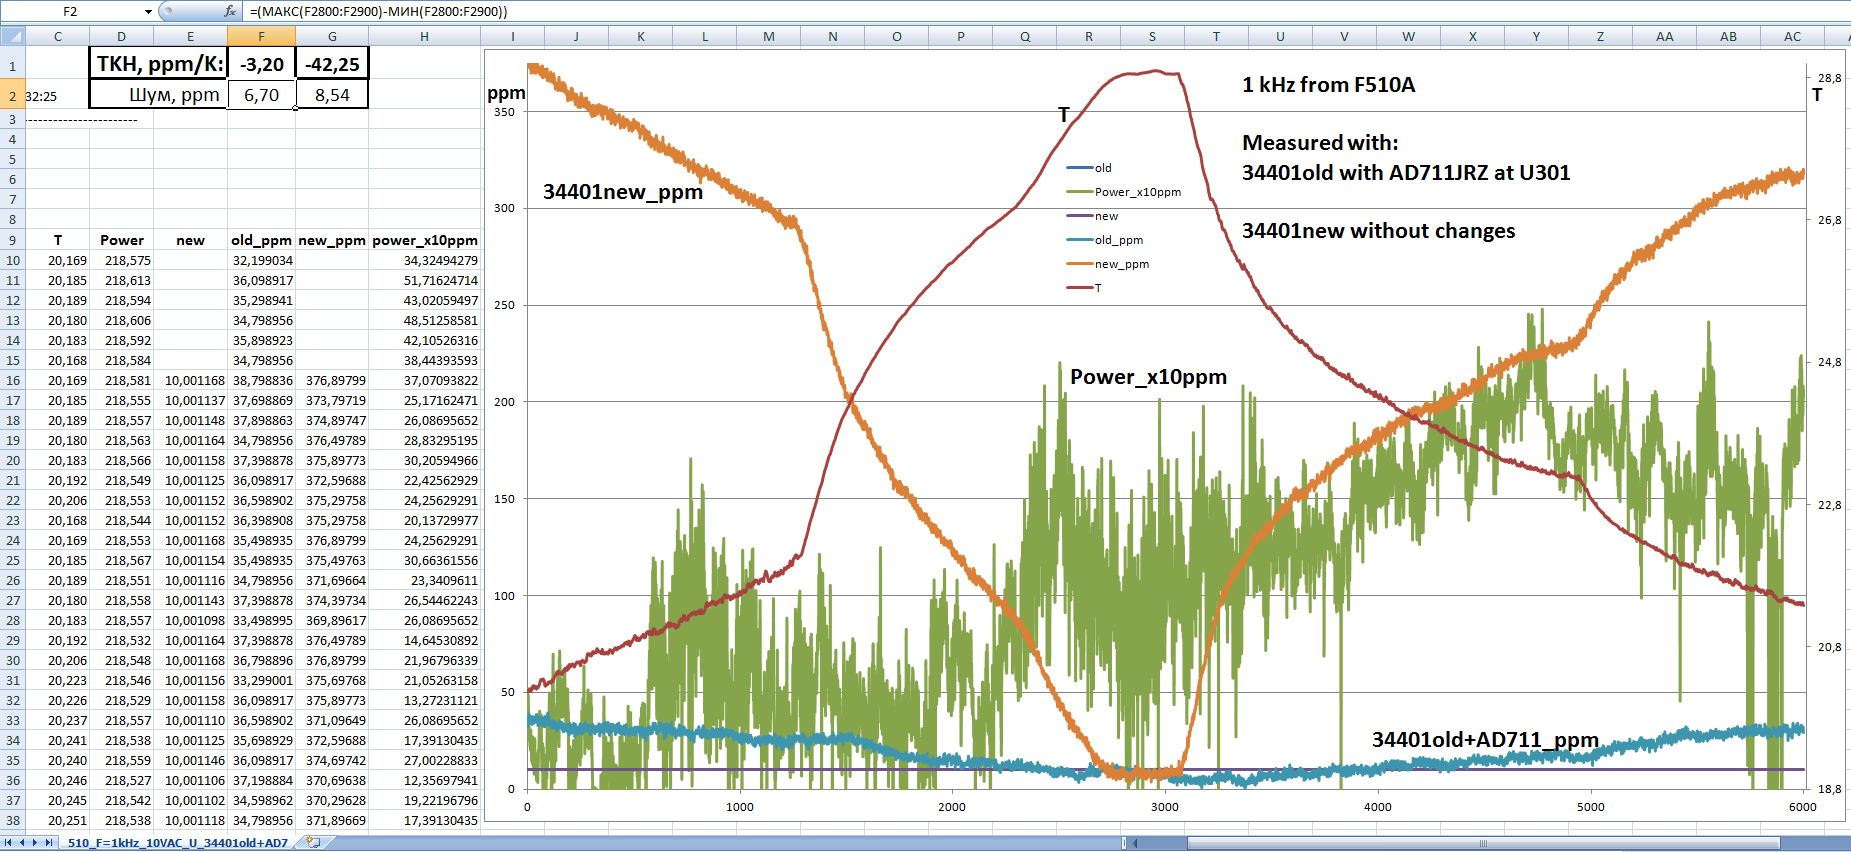Click the 'Power' column heading cell

121,240
